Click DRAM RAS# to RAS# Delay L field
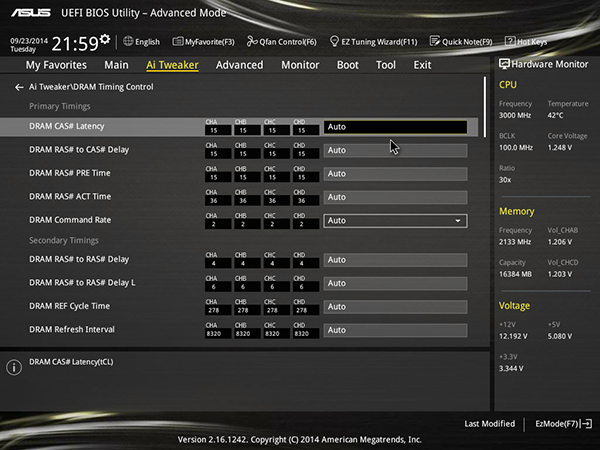The image size is (600, 450). (x=395, y=283)
